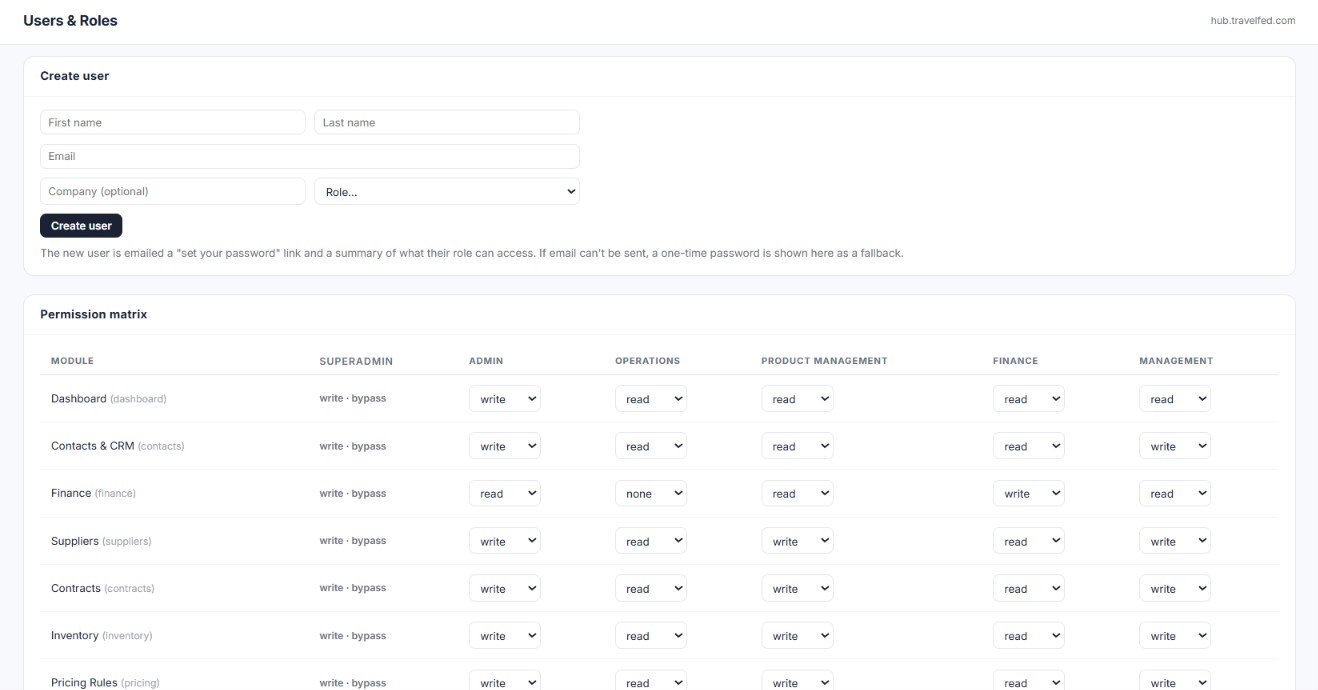Click the Contacts & CRM module name
Image resolution: width=1318 pixels, height=690 pixels.
(x=117, y=446)
